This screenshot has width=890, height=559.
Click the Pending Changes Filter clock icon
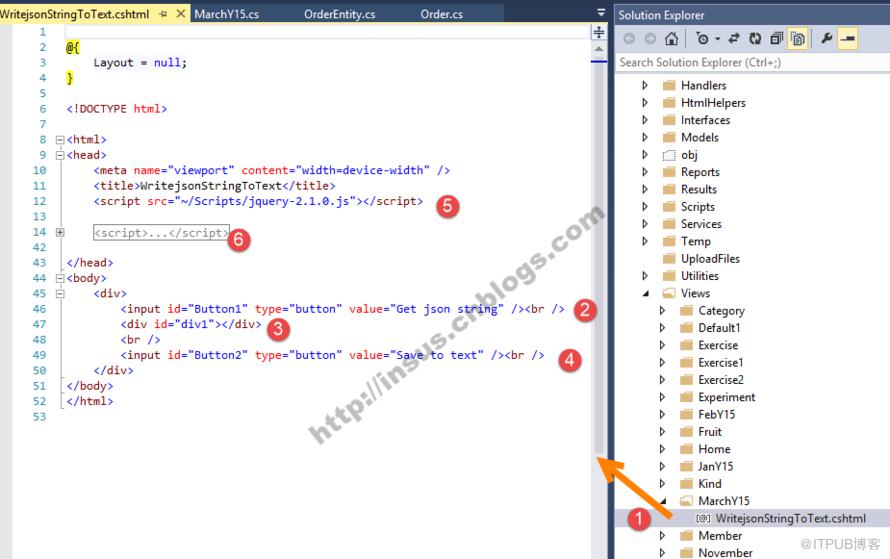(x=702, y=39)
